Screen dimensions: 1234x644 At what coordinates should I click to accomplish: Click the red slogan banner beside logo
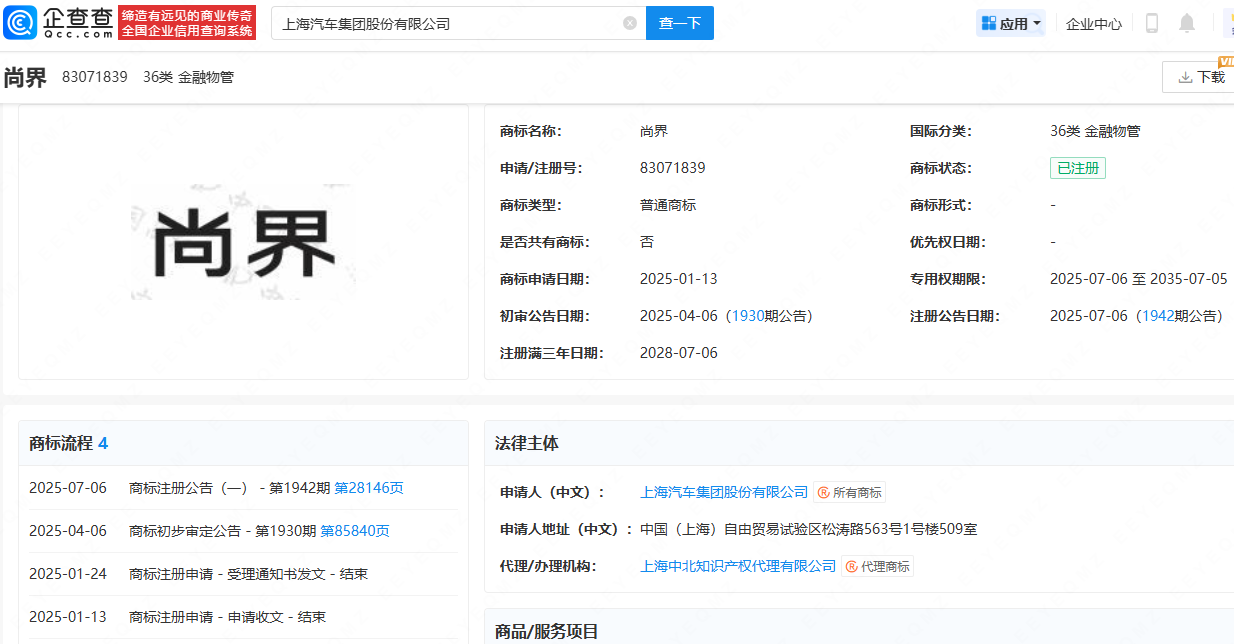(x=187, y=23)
